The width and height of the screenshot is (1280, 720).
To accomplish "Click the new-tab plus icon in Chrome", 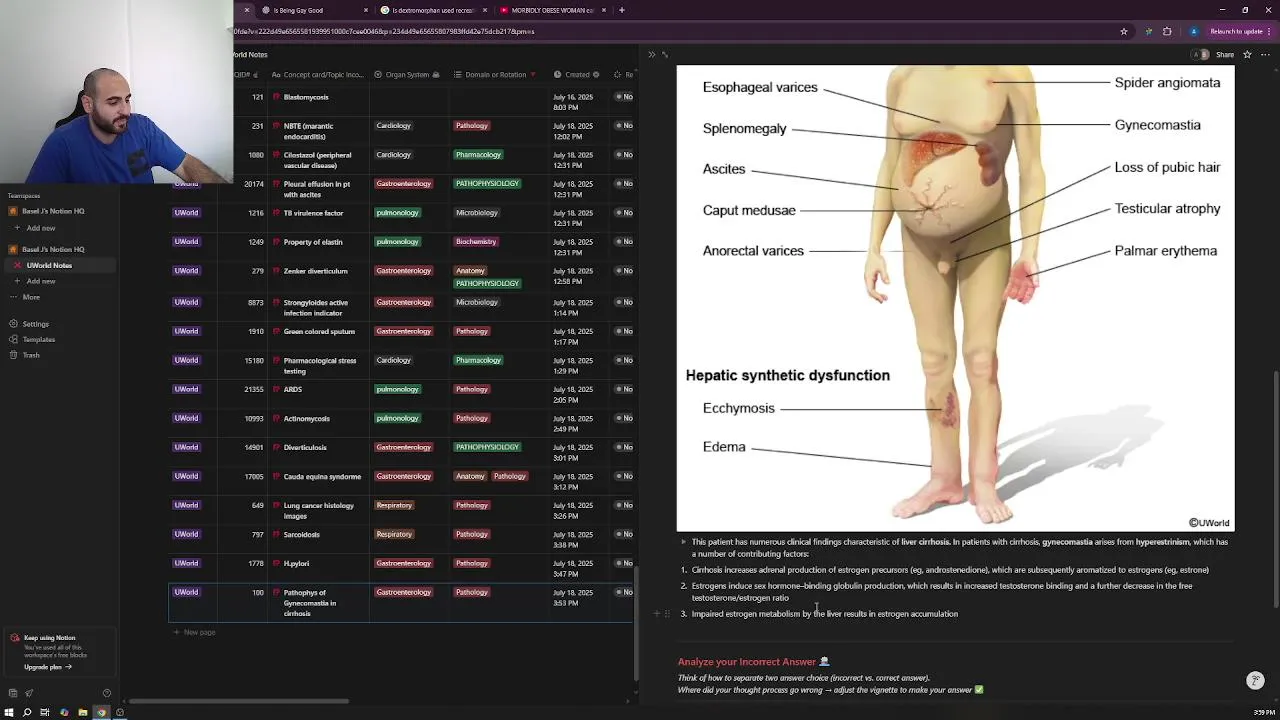I will coord(622,10).
